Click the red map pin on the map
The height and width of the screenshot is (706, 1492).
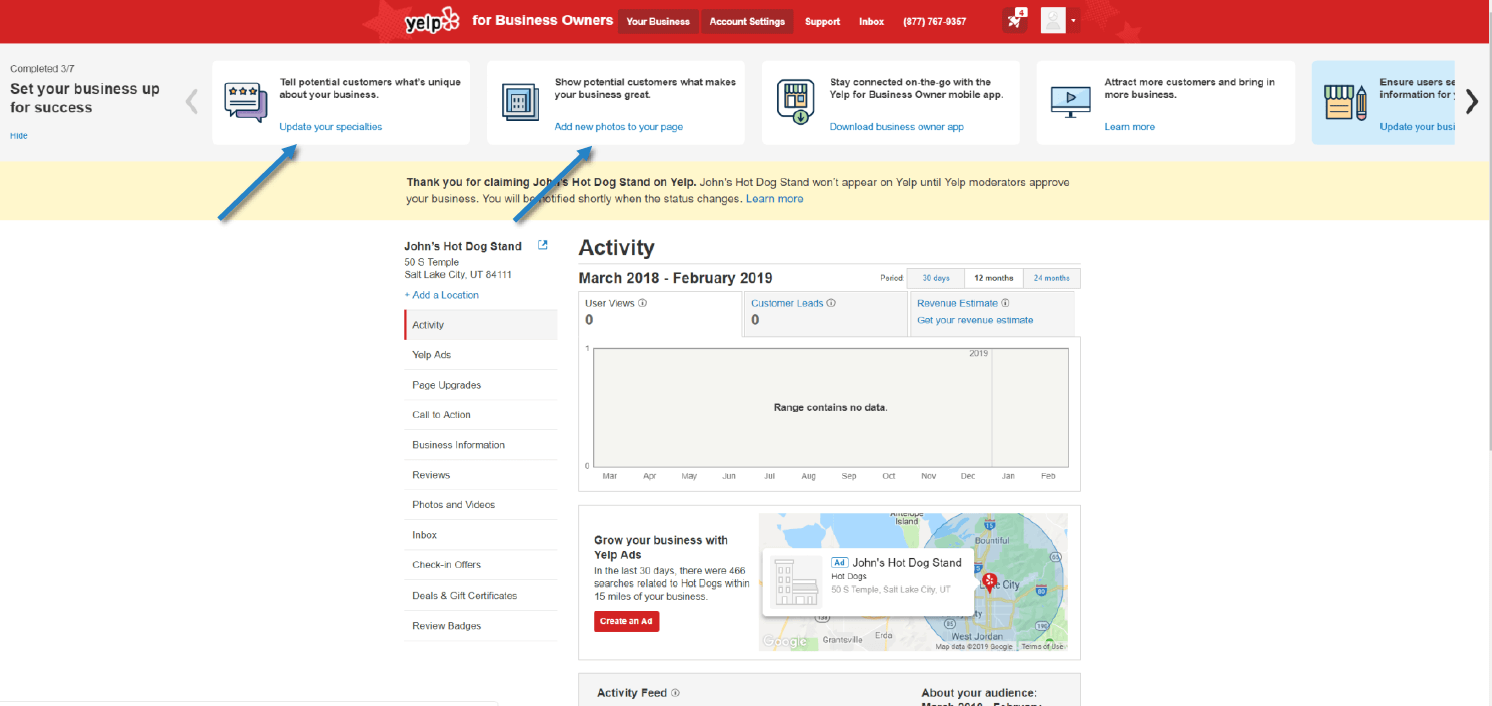point(989,582)
